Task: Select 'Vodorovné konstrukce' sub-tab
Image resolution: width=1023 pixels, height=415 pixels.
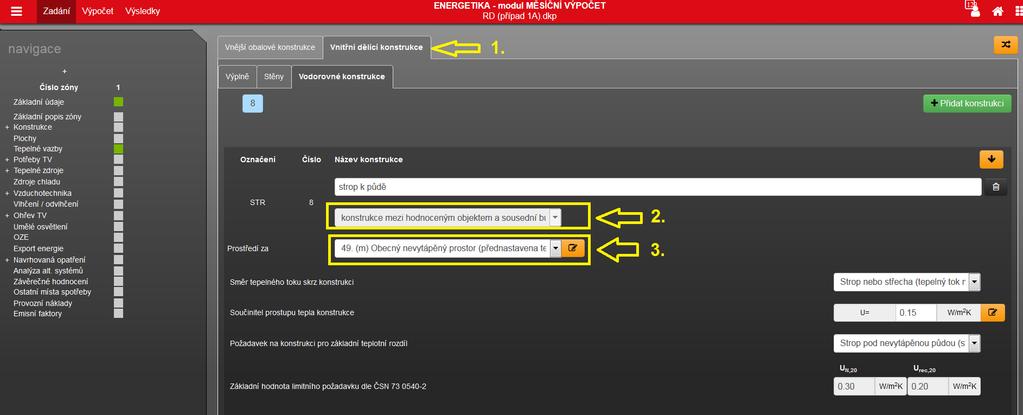Action: point(342,77)
